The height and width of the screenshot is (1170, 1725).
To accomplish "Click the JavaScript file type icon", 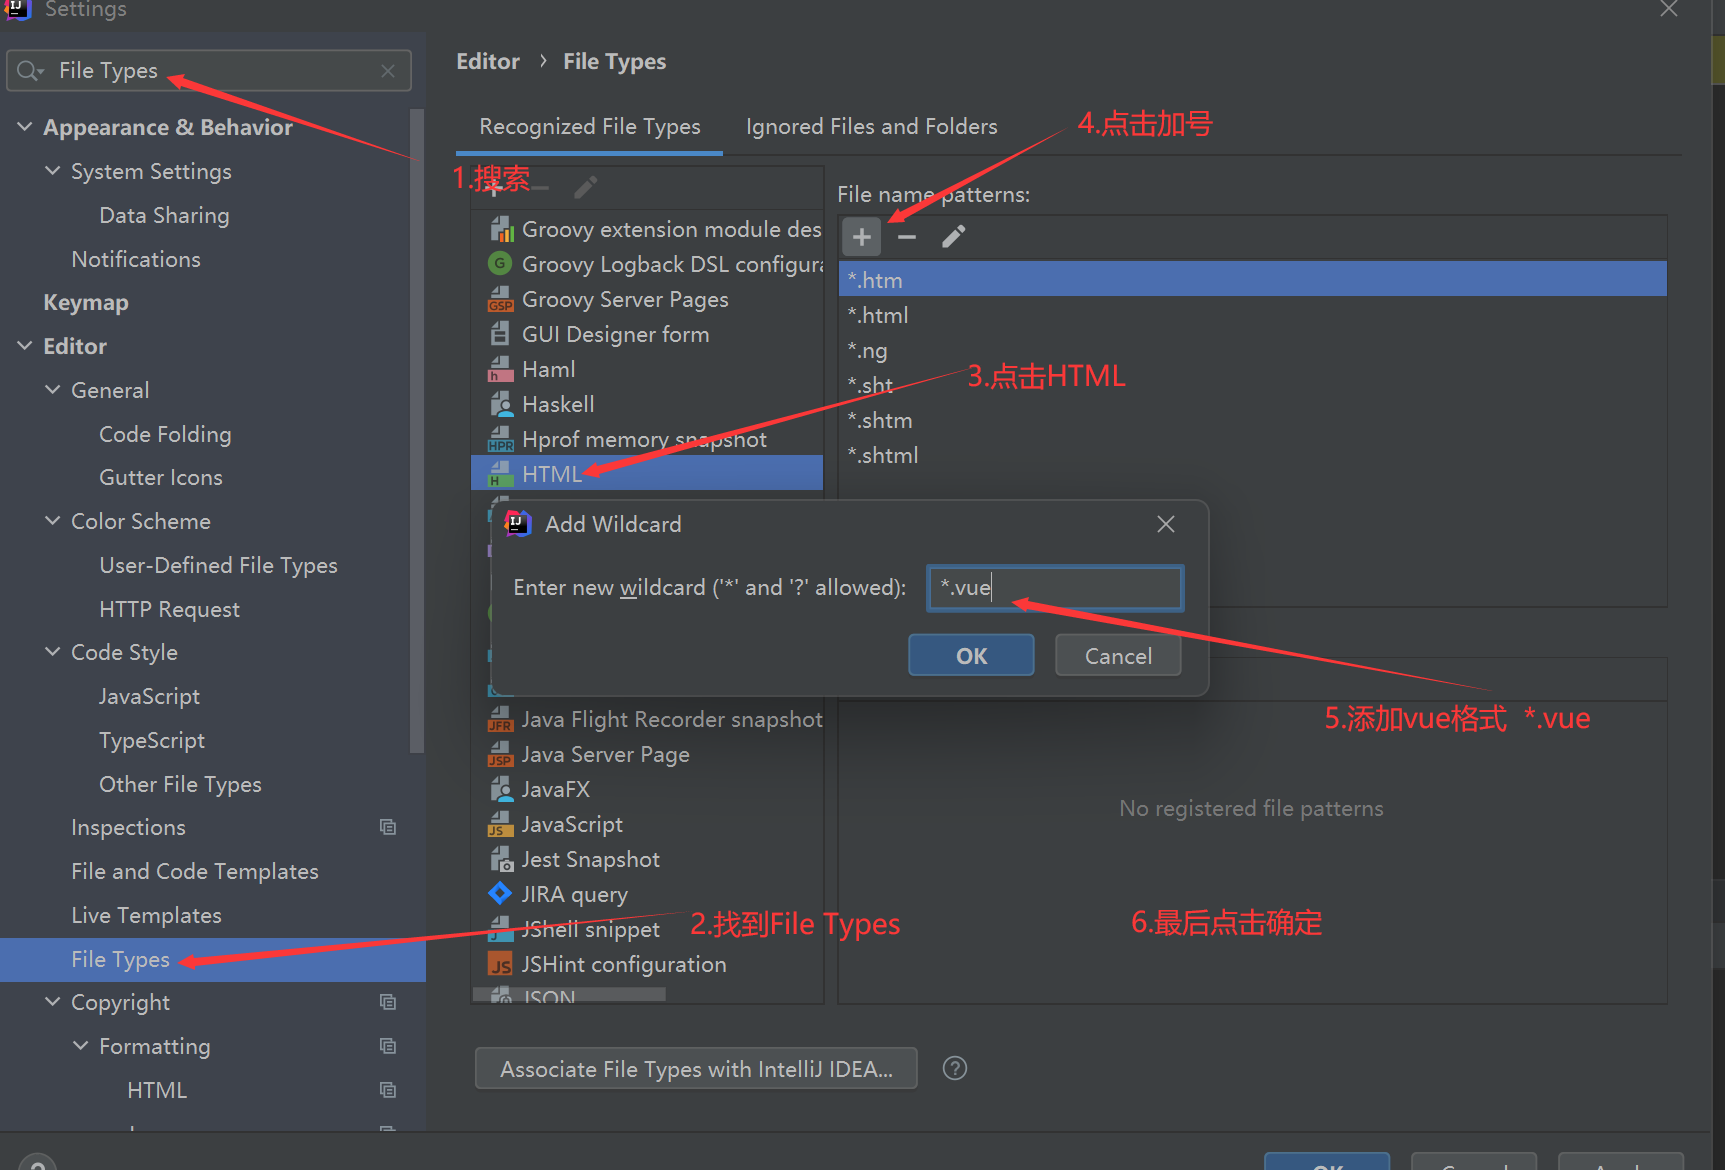I will point(500,824).
